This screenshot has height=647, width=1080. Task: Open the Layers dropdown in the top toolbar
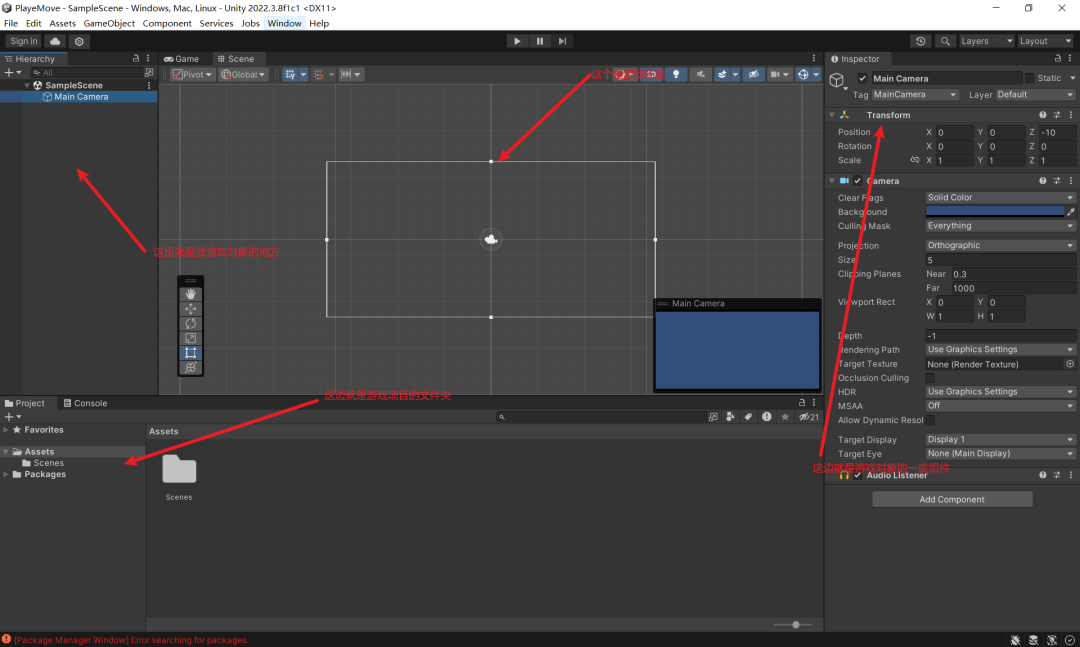coord(987,41)
